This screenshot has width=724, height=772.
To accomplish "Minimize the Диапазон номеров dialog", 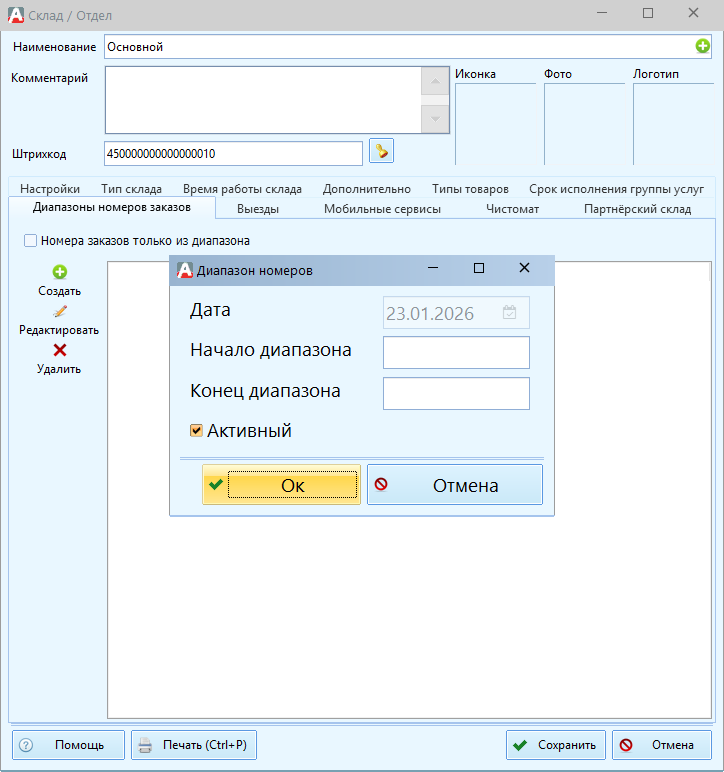I will pos(433,268).
